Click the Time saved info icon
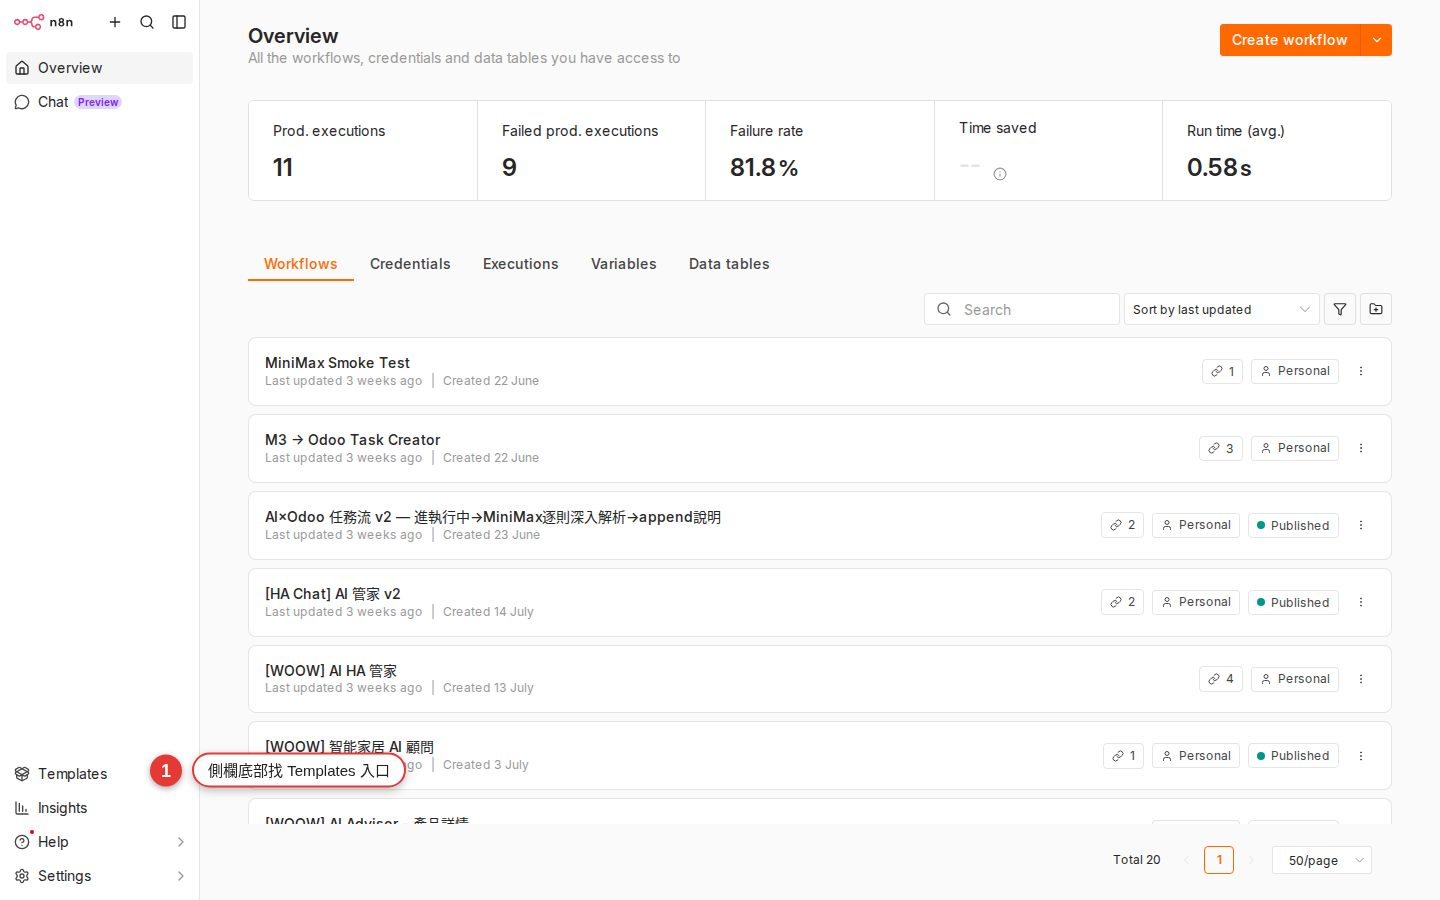The height and width of the screenshot is (900, 1440). point(1000,174)
